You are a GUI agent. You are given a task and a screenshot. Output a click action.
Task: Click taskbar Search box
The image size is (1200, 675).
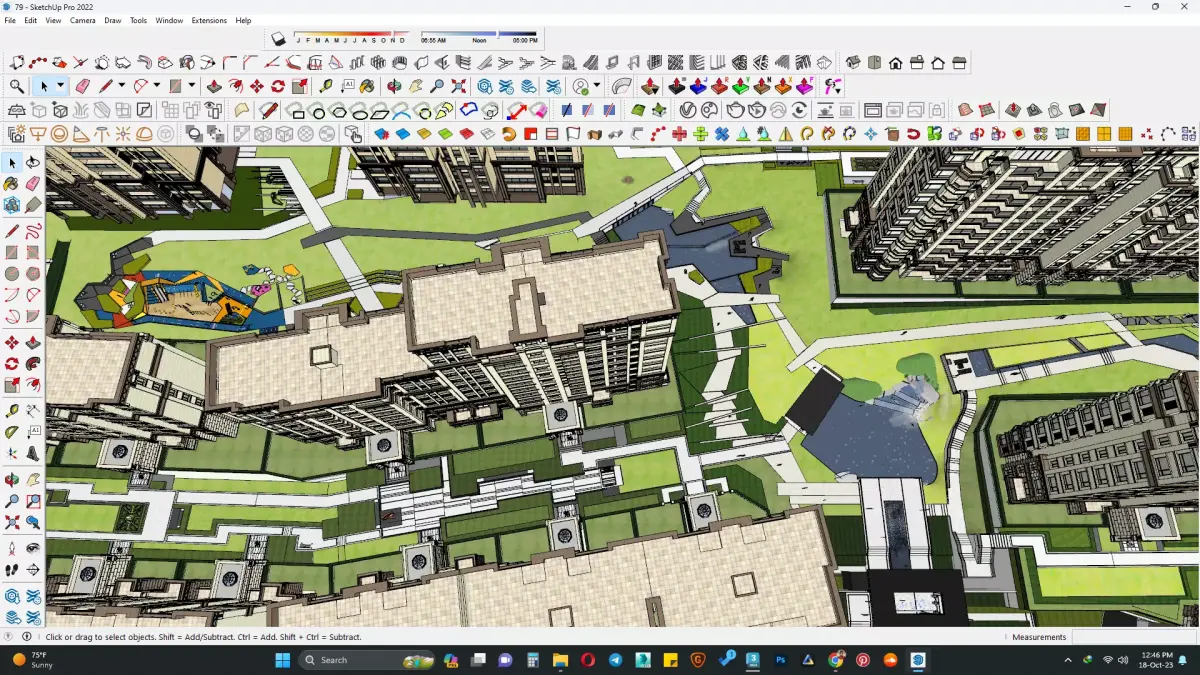(366, 660)
